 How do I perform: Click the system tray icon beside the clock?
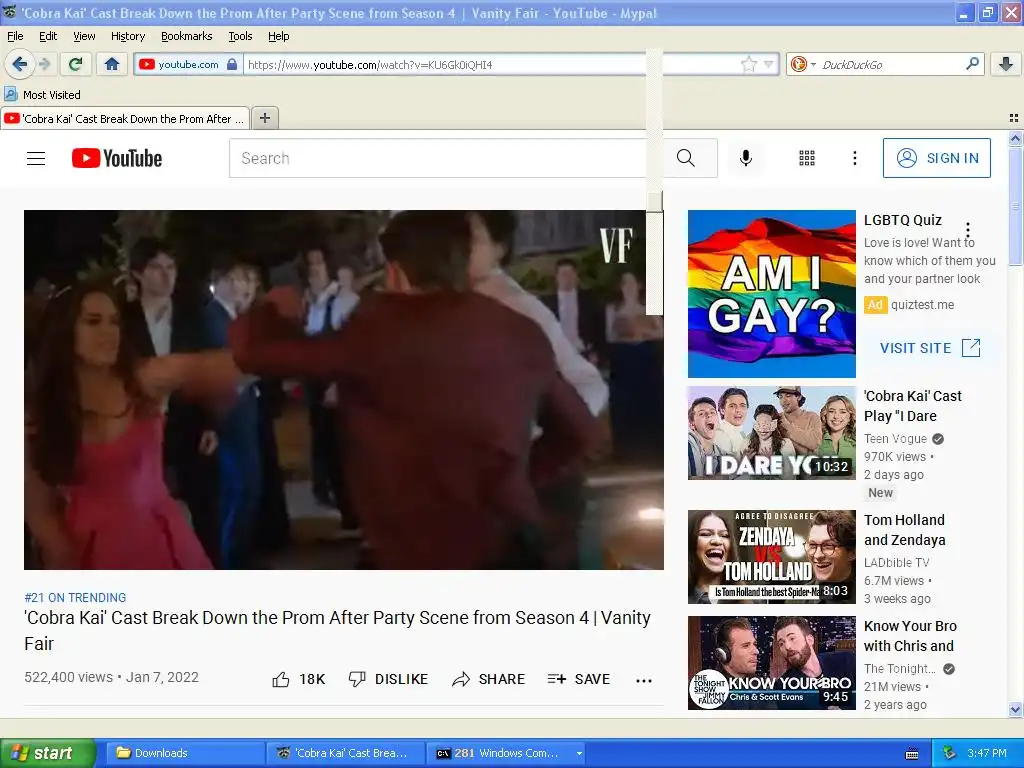click(x=950, y=753)
